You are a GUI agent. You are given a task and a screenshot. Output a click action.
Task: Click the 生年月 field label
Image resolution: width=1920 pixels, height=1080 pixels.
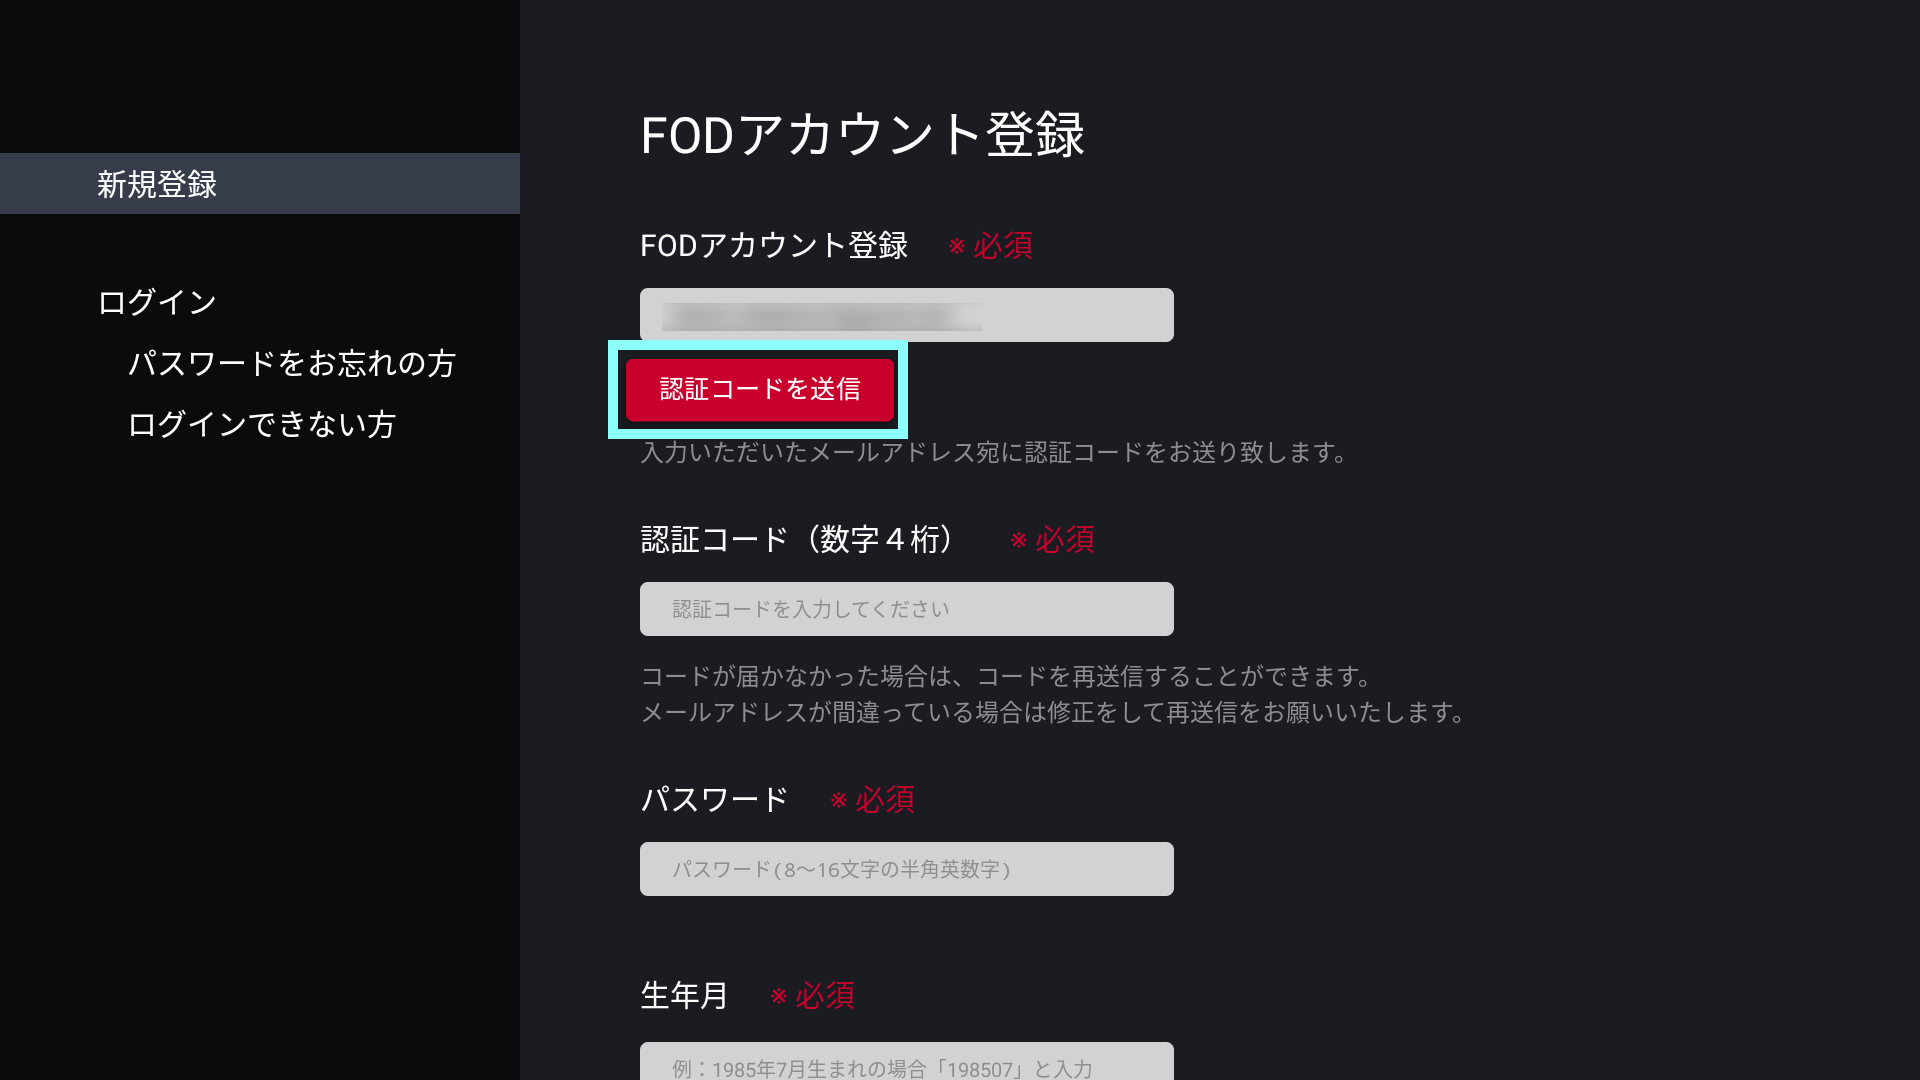click(x=684, y=996)
